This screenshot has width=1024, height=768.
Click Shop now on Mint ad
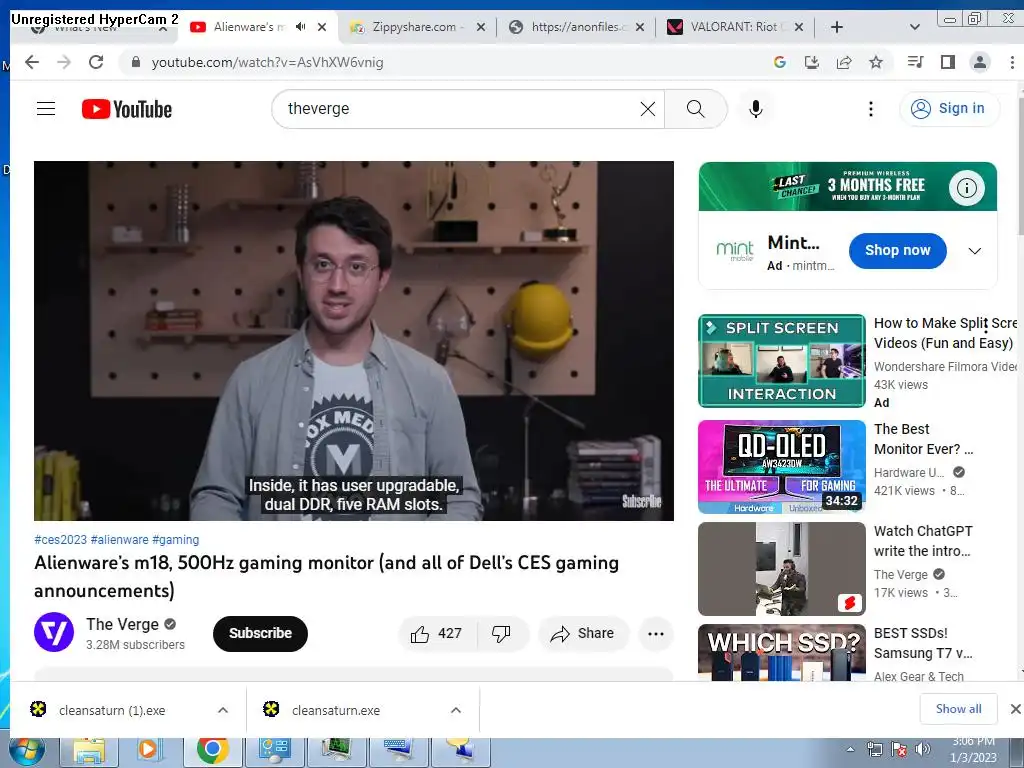897,250
